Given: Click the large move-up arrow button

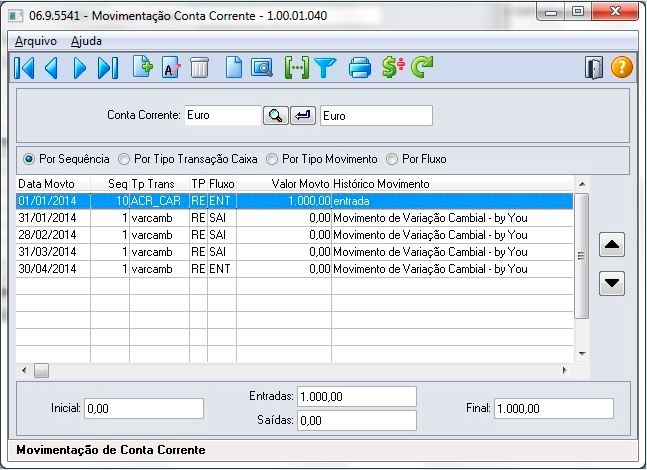Looking at the screenshot, I should (612, 245).
